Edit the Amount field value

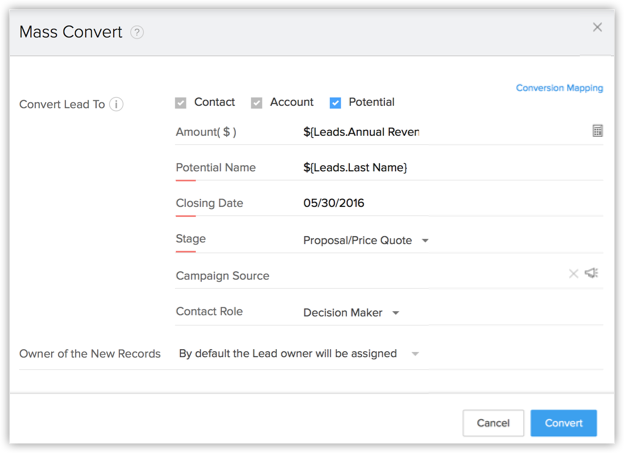tap(440, 132)
